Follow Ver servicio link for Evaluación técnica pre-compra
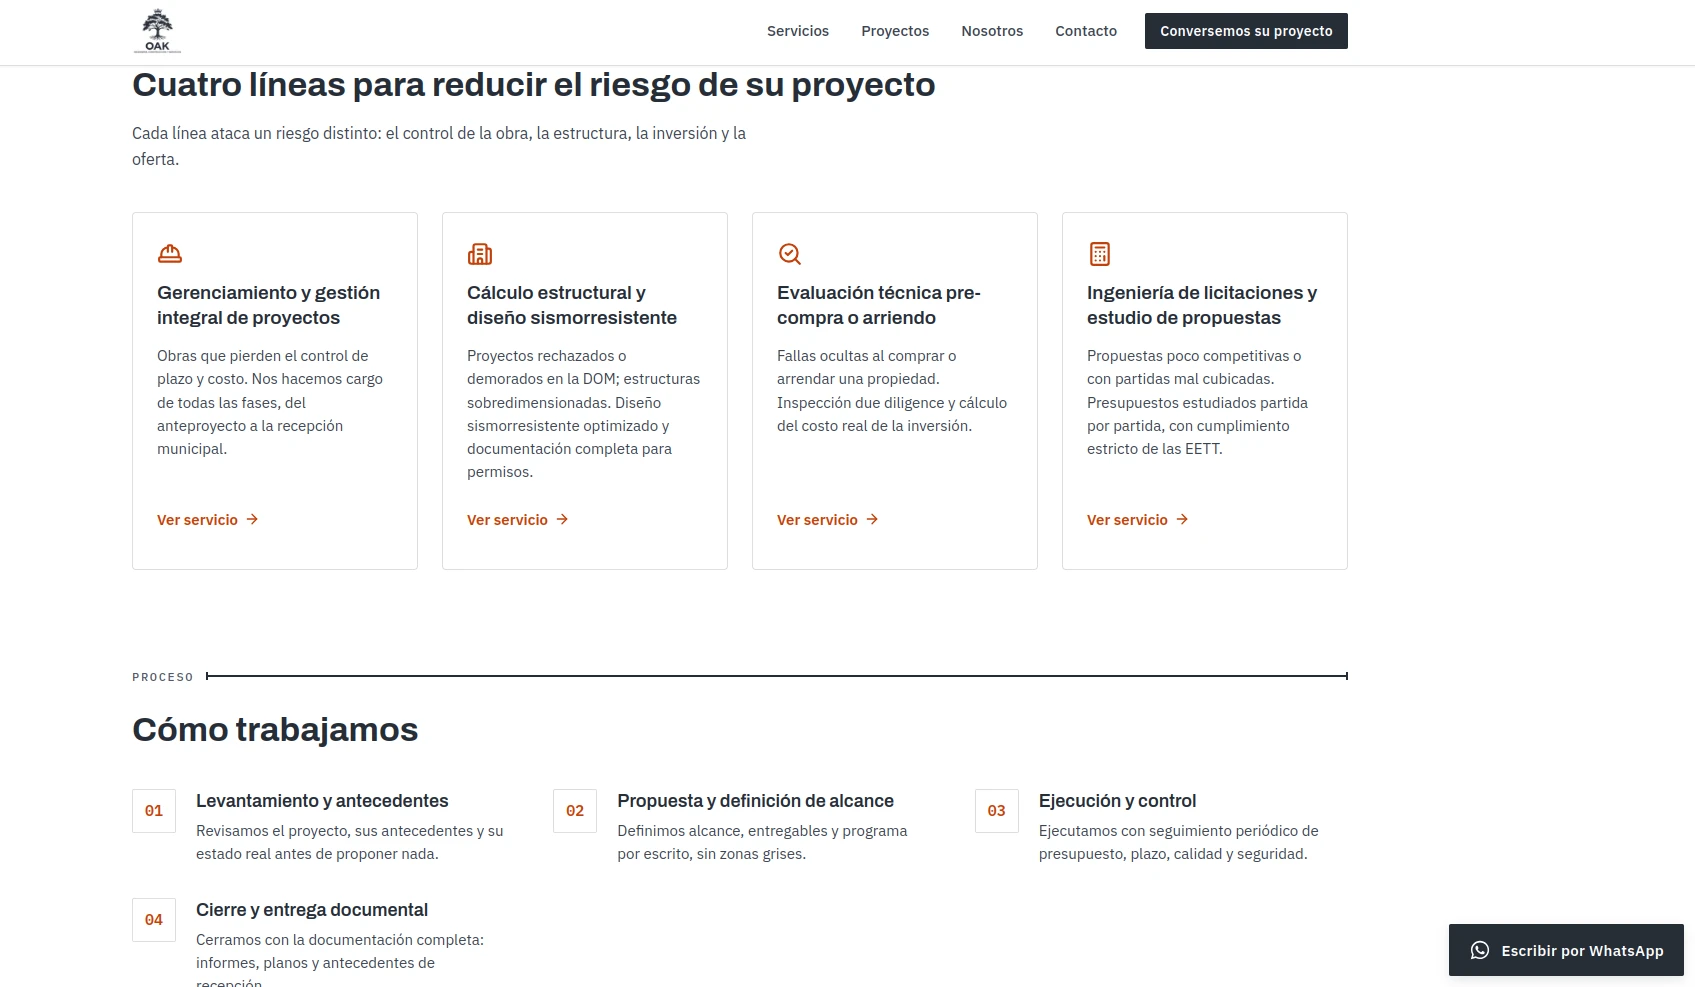The image size is (1695, 987). pyautogui.click(x=828, y=520)
